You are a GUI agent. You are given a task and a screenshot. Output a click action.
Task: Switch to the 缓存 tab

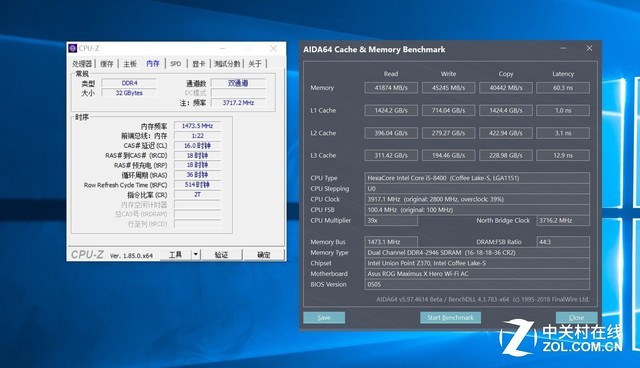tap(107, 64)
